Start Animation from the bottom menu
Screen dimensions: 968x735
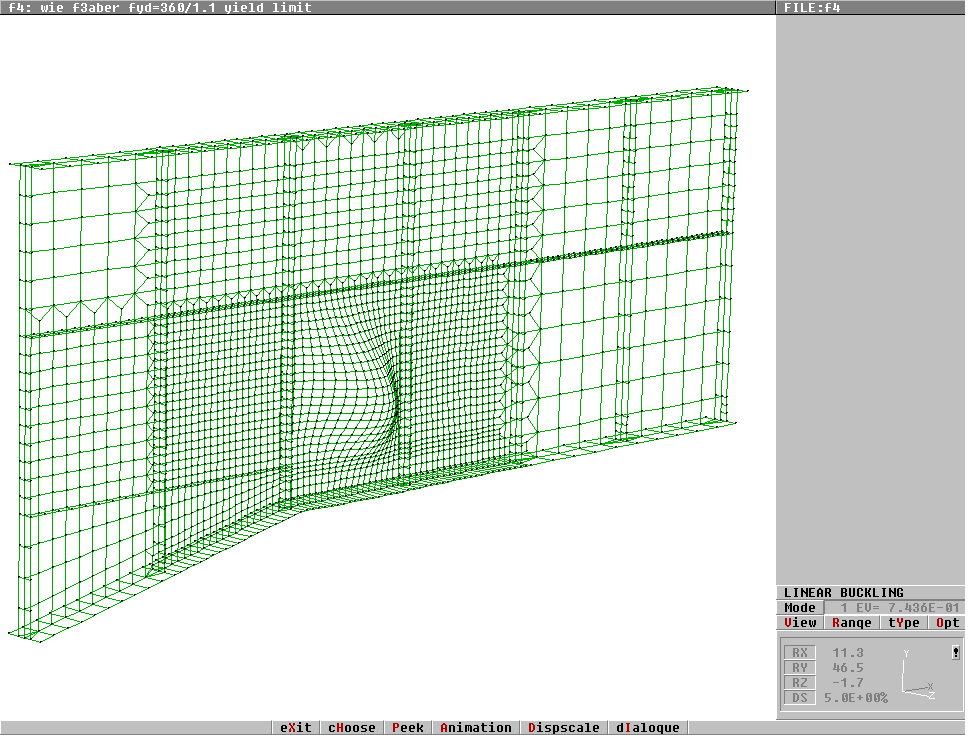(x=475, y=728)
